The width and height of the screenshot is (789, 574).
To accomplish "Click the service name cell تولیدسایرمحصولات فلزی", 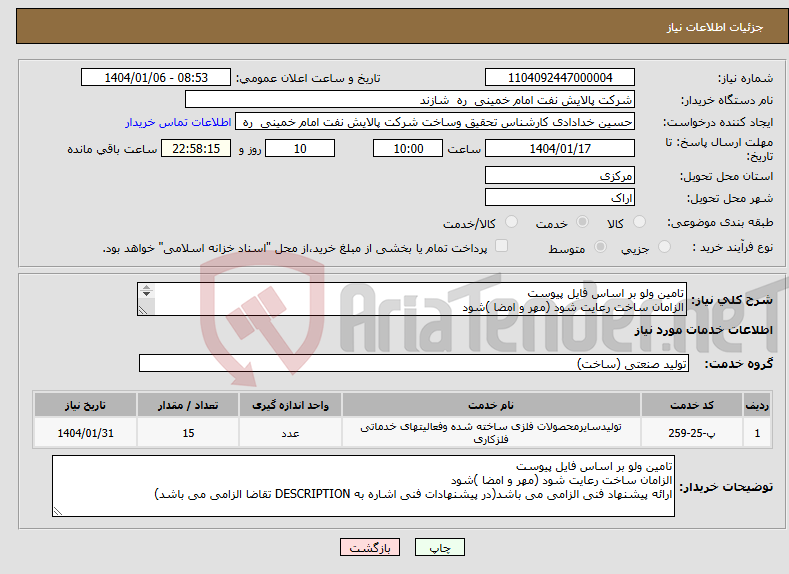I will 491,433.
